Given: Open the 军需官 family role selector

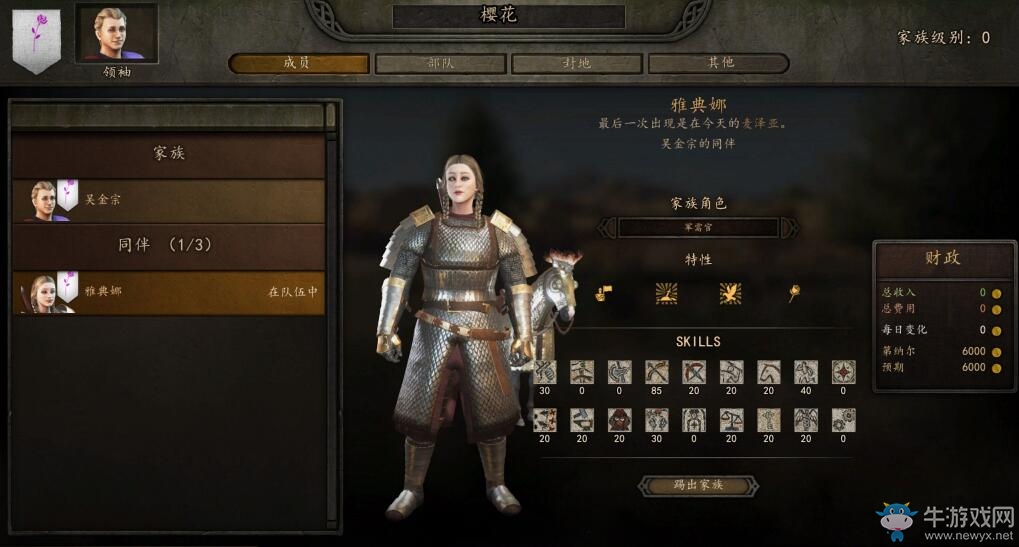Looking at the screenshot, I should 698,227.
